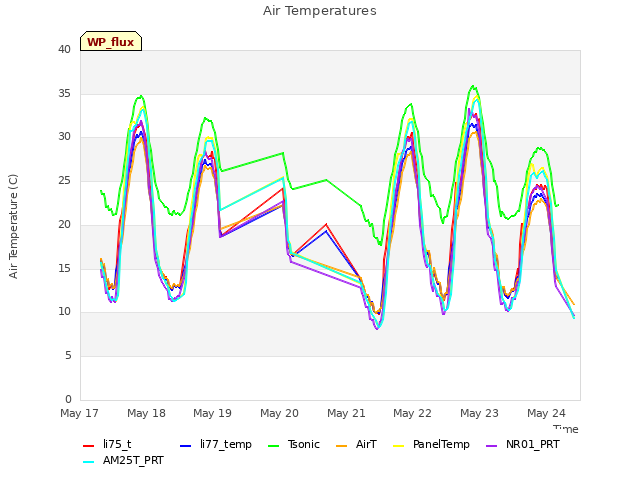Click the 15 y-axis tick label
Screen dimensions: 640x480
[x=64, y=268]
